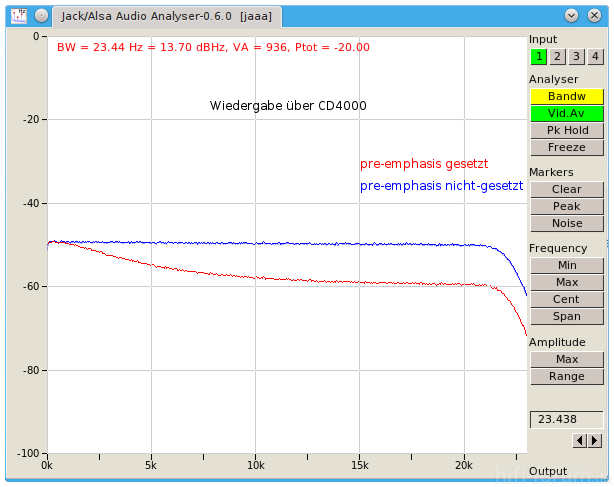Click the 'pre-emphasis nicht-gesetzt' blue legend text

coord(441,186)
